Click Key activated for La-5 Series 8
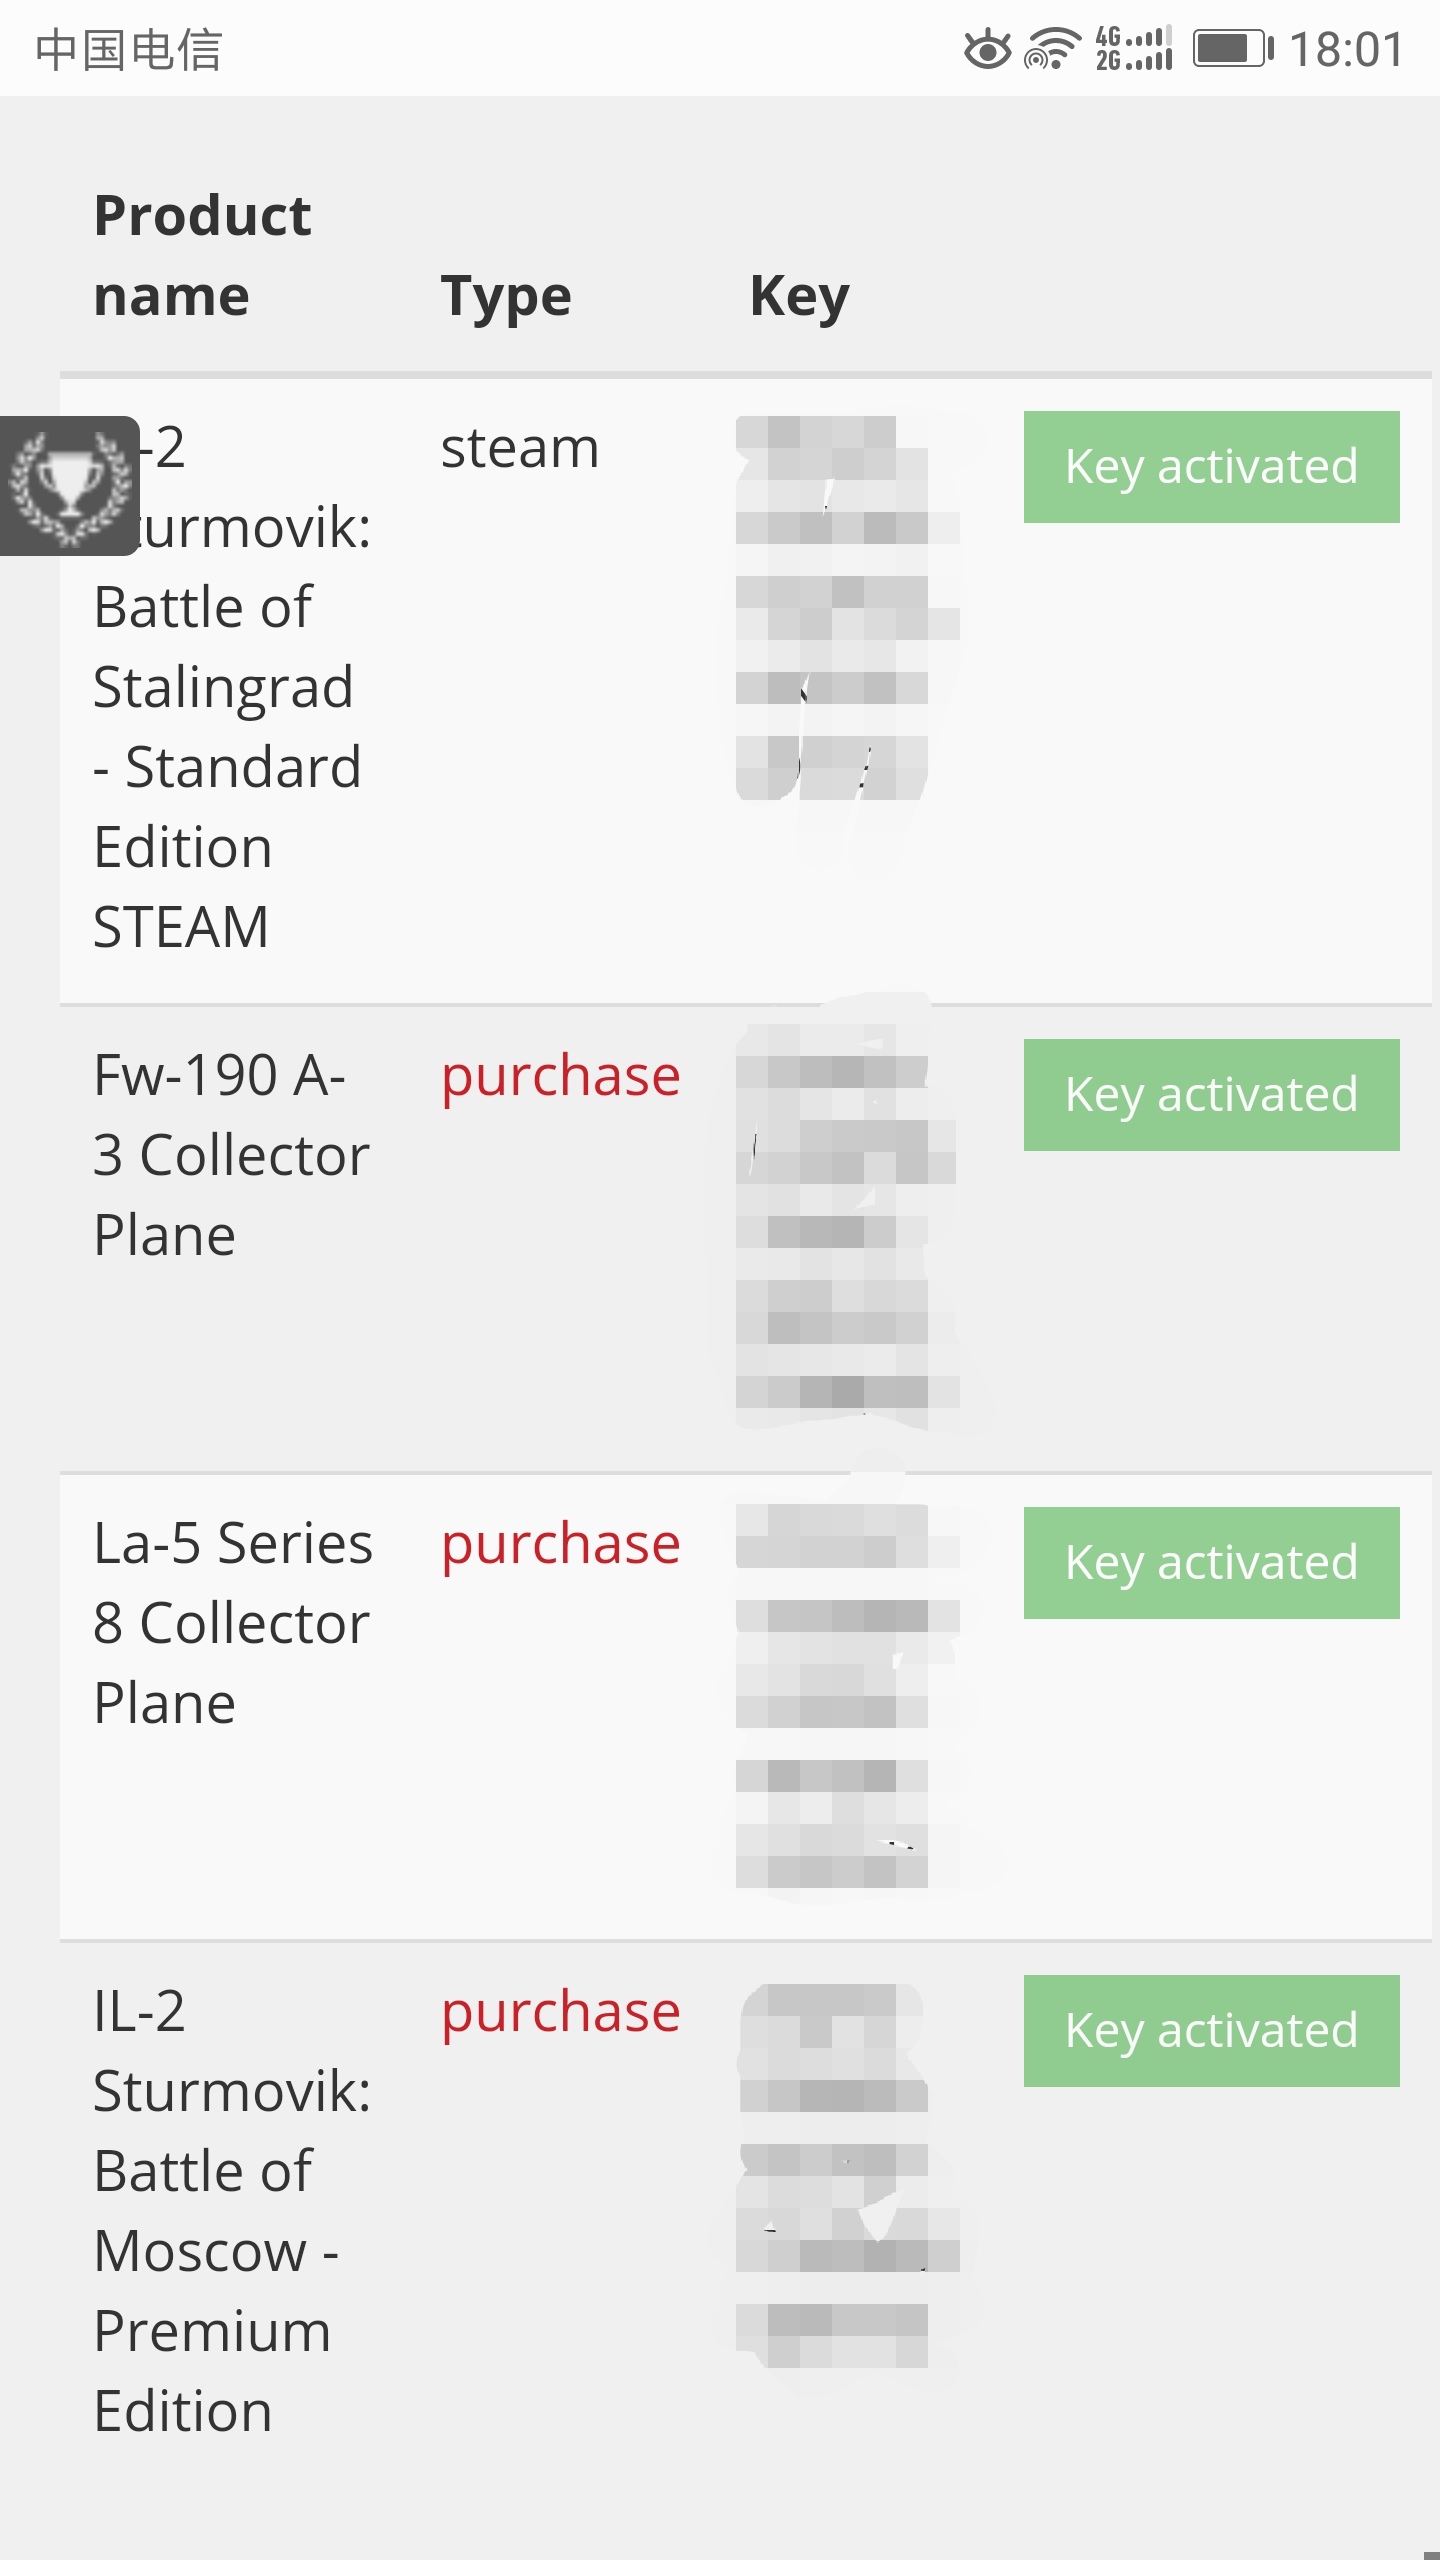The height and width of the screenshot is (2560, 1440). 1211,1563
